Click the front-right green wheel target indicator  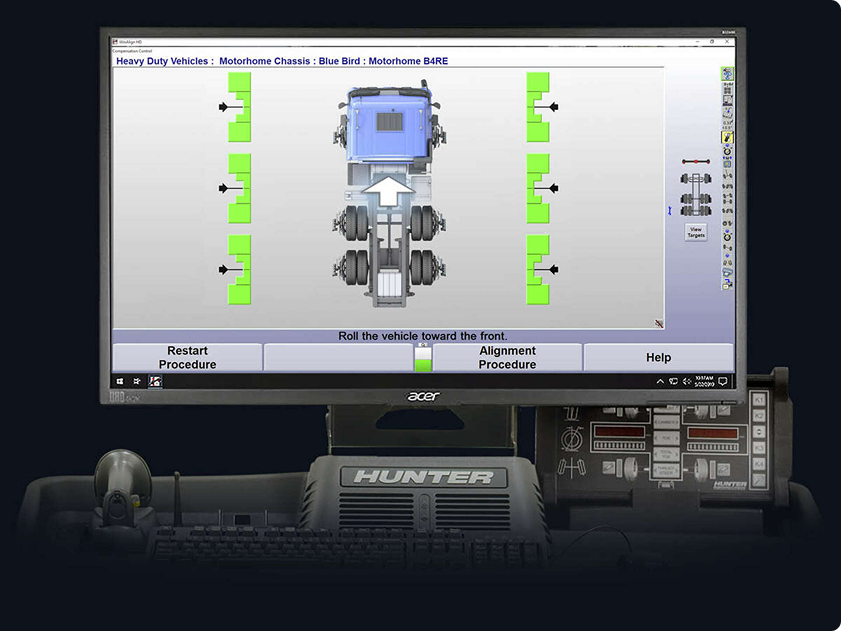pyautogui.click(x=538, y=107)
